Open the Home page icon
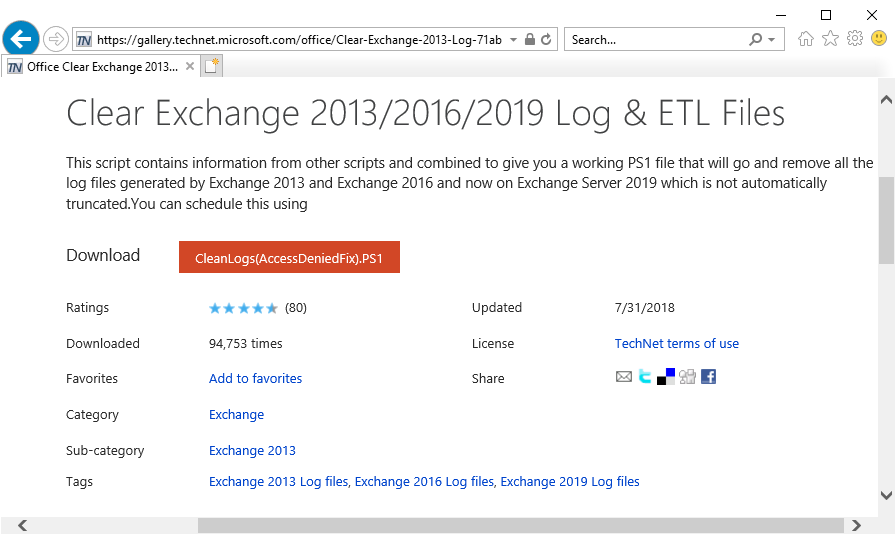This screenshot has width=896, height=535. (806, 39)
